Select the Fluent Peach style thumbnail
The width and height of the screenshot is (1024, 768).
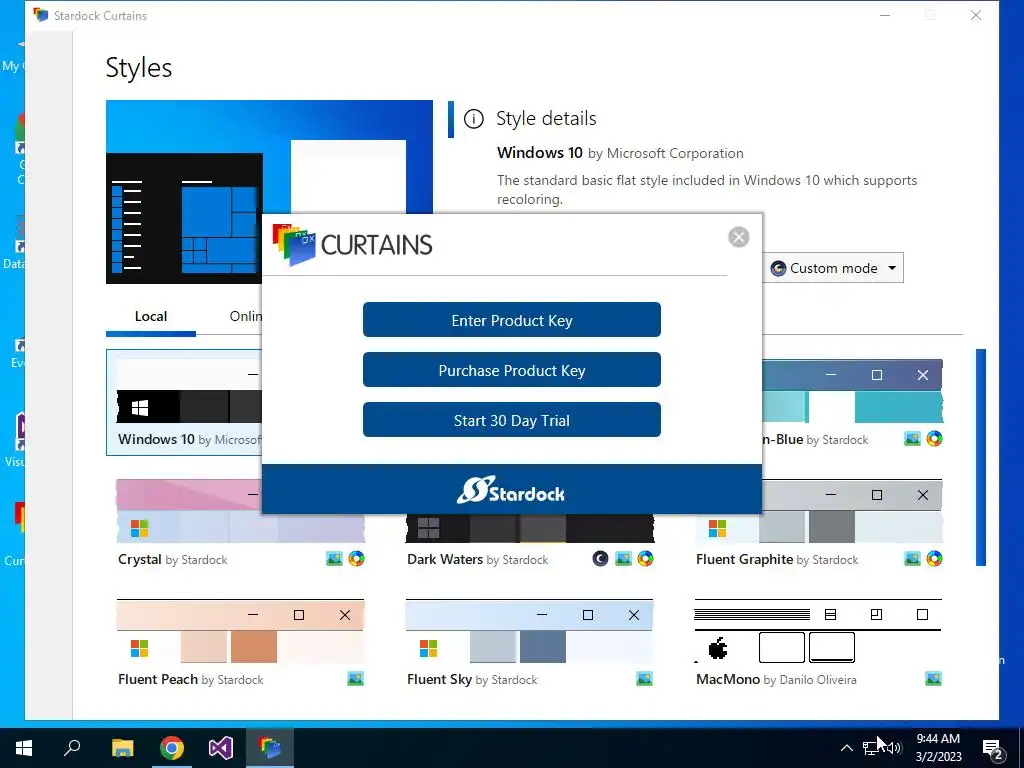coord(240,632)
